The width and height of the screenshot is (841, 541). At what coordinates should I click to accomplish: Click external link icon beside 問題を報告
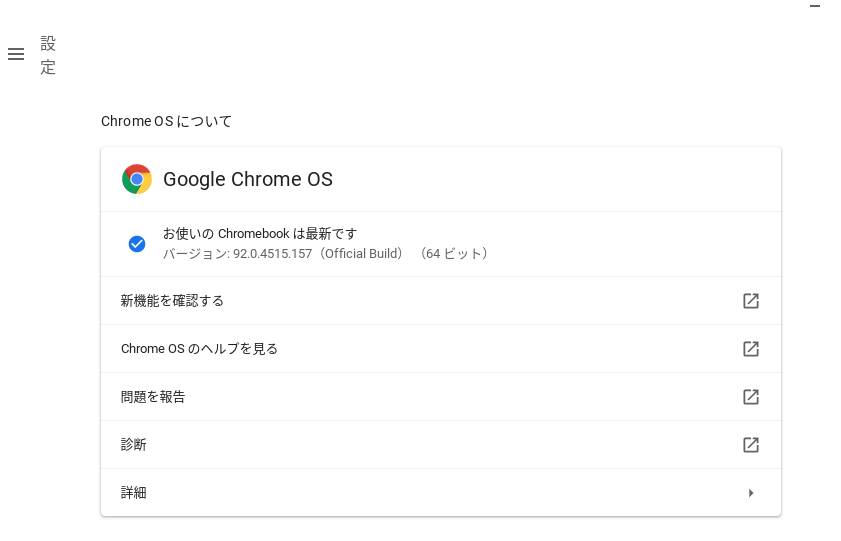click(751, 397)
